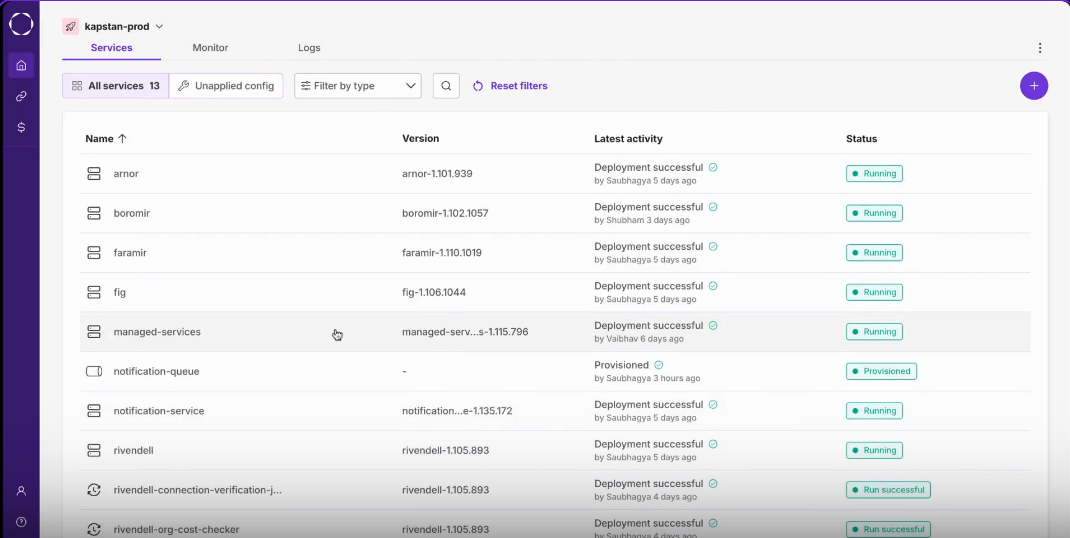This screenshot has height=538, width=1070.
Task: Open the link icon in sidebar
Action: [21, 97]
